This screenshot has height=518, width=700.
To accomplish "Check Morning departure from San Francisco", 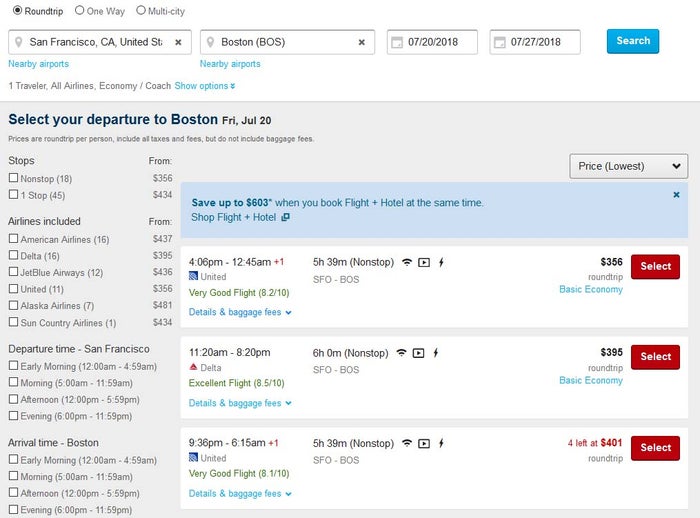I will point(13,382).
